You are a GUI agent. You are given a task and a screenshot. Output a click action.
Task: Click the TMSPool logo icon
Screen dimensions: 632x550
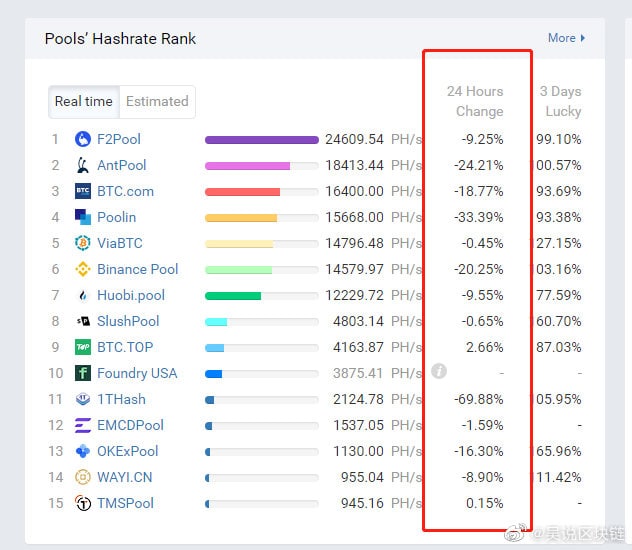pyautogui.click(x=83, y=503)
